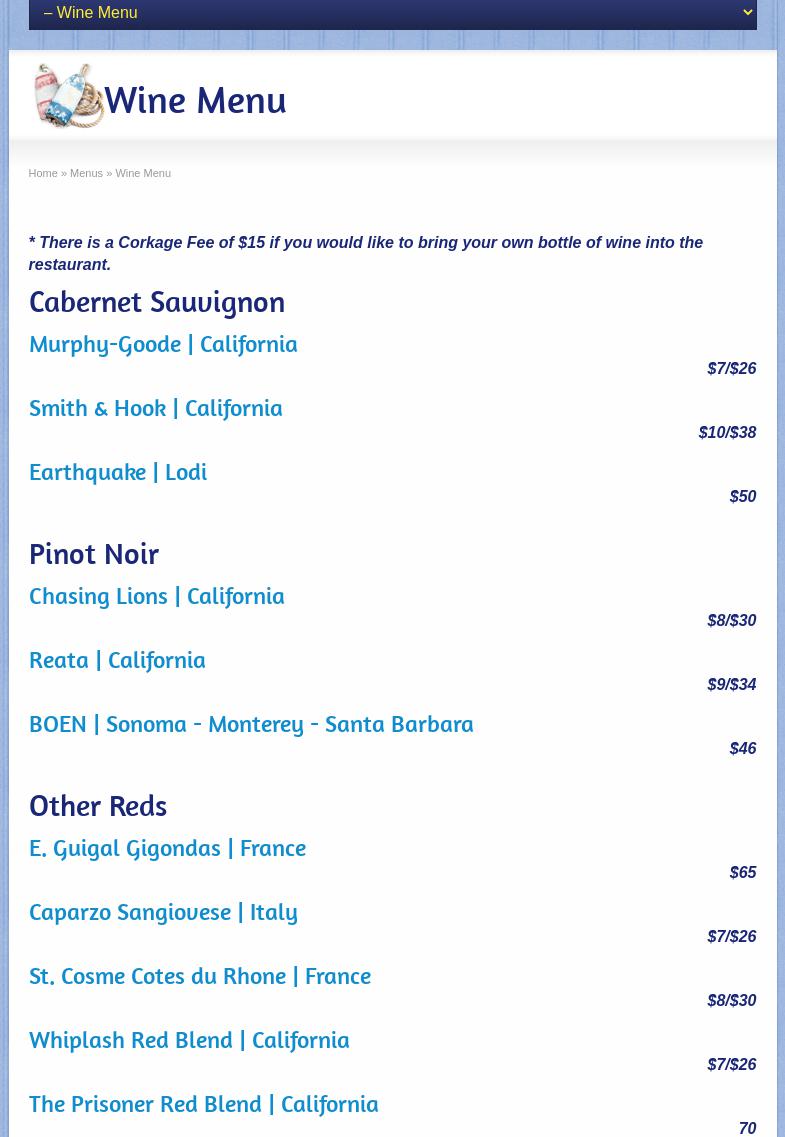Click the Wine Menu breadcrumb text
This screenshot has width=785, height=1137.
coord(143,173)
